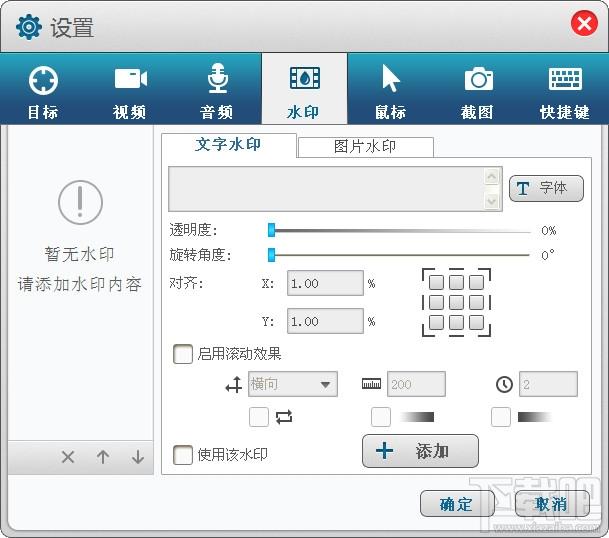Click the 透明度 transparency slider handle
The width and height of the screenshot is (609, 538).
pyautogui.click(x=271, y=230)
